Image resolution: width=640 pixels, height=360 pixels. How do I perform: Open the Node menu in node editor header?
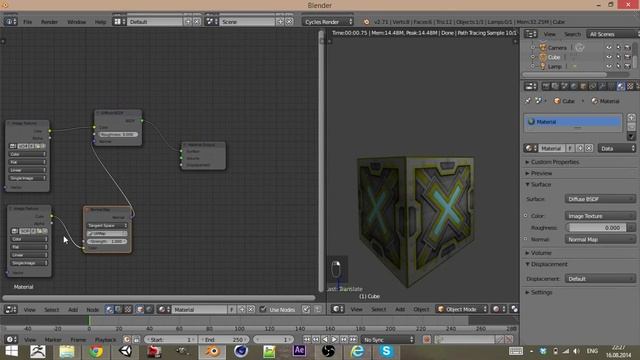point(93,309)
